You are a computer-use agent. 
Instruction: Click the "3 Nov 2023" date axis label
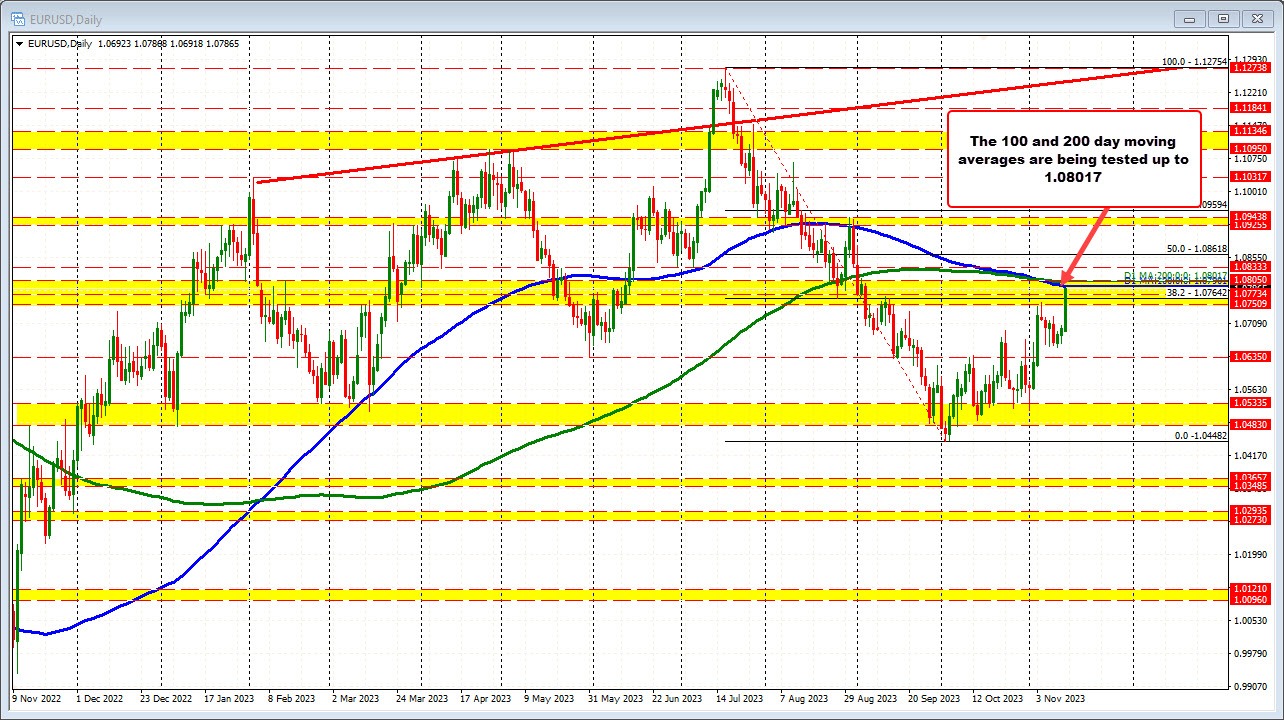(1062, 698)
